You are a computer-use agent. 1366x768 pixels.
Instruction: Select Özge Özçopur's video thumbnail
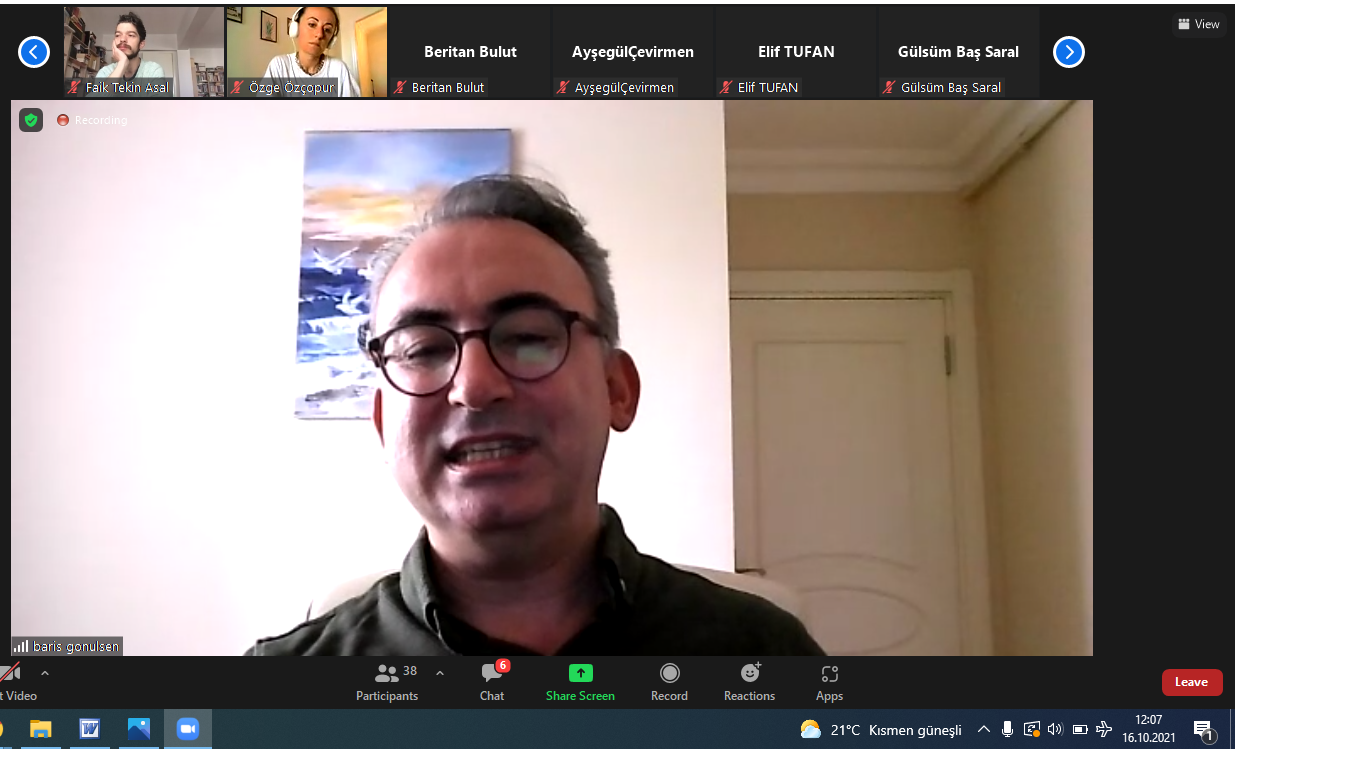[306, 51]
